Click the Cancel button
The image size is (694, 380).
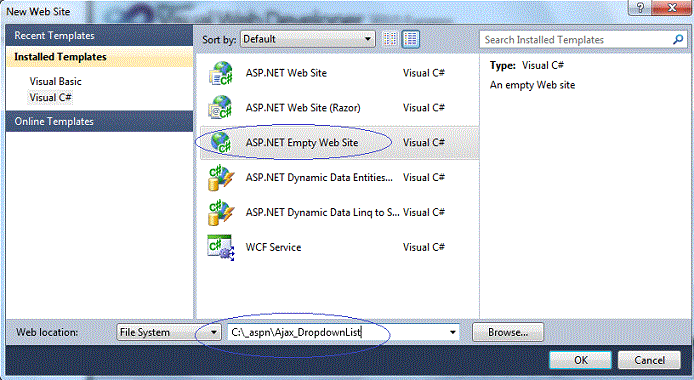click(649, 360)
